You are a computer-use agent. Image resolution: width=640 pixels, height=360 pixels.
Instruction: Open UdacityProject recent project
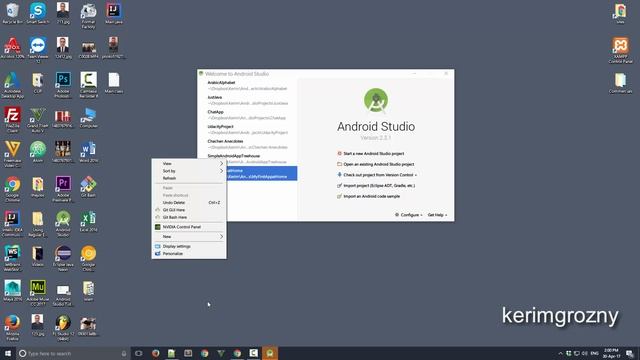(x=247, y=129)
